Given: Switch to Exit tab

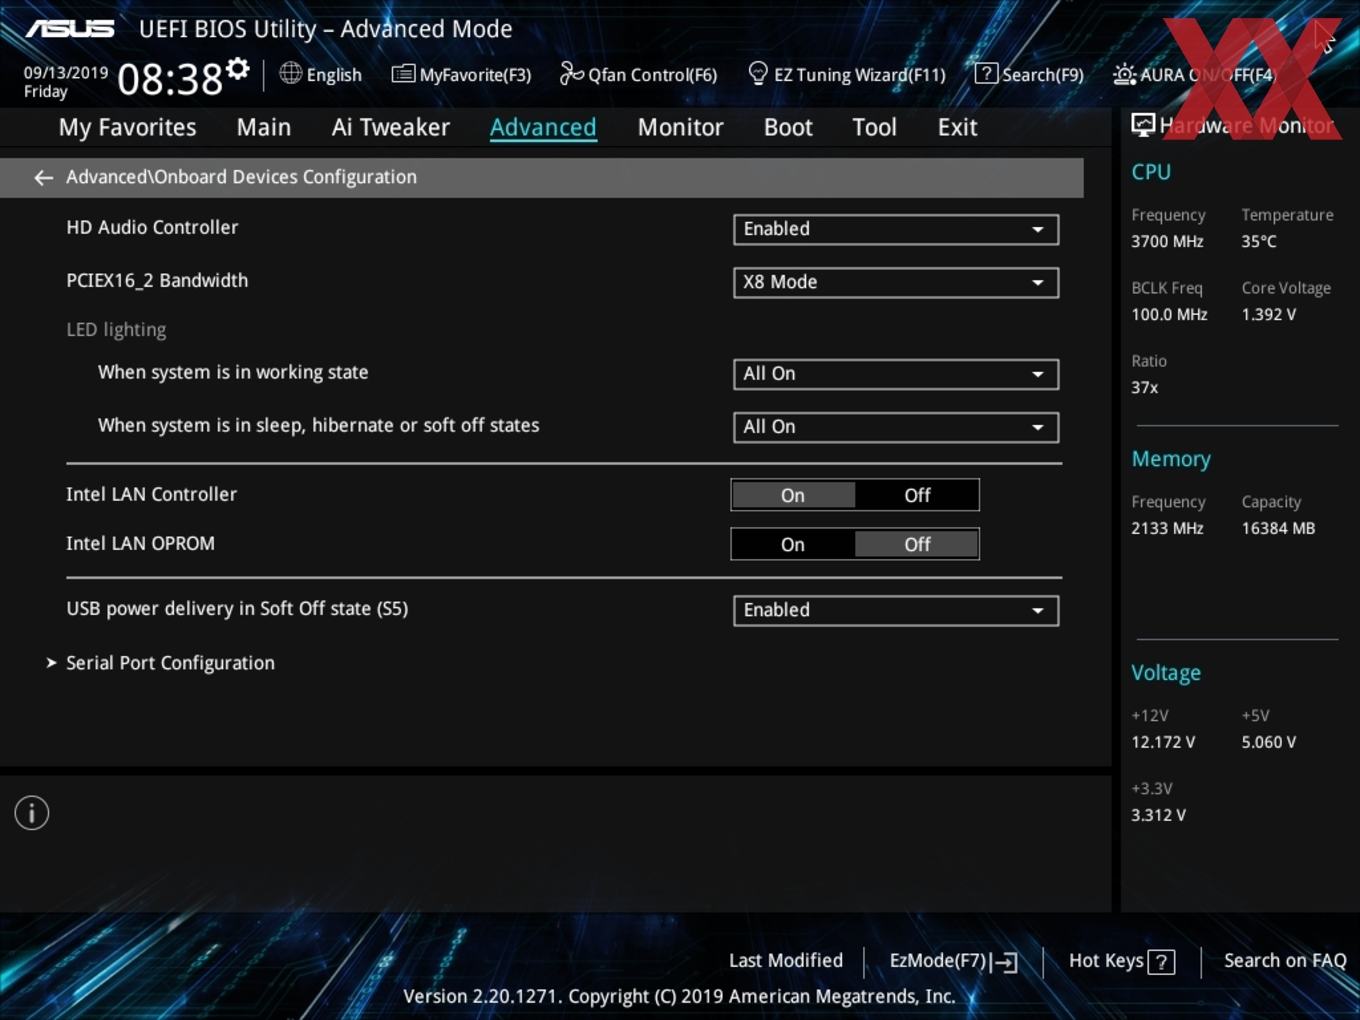Looking at the screenshot, I should pos(957,127).
